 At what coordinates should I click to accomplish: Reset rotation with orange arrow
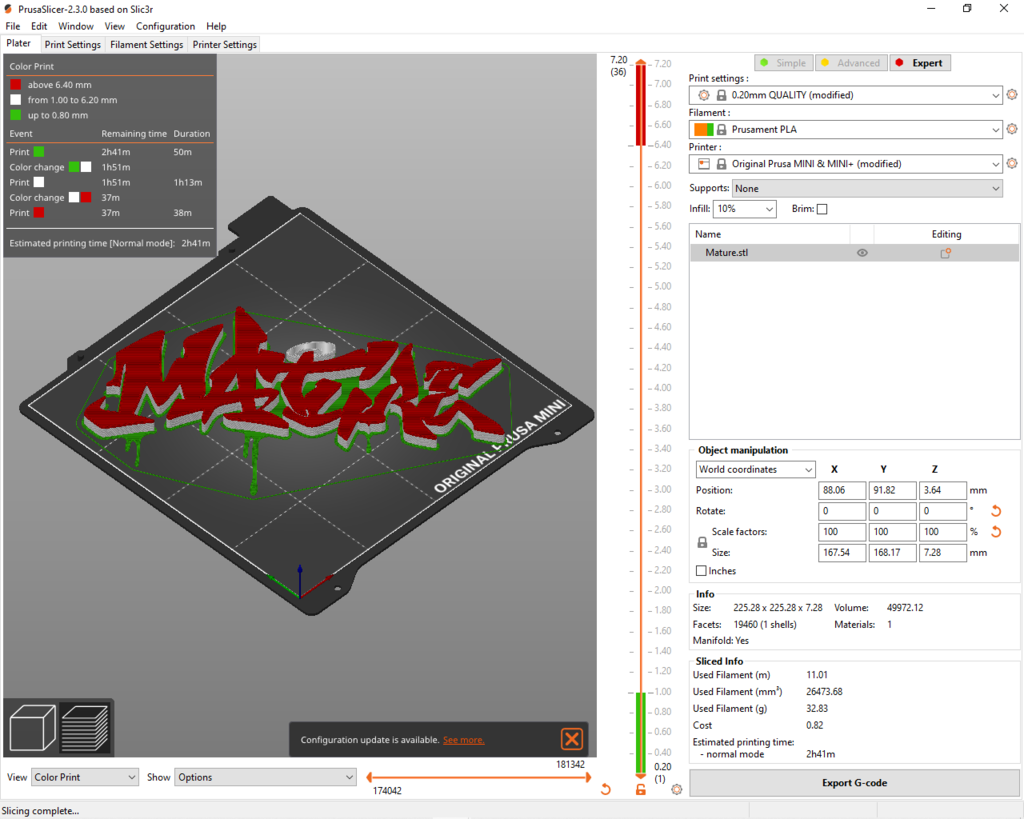click(996, 511)
